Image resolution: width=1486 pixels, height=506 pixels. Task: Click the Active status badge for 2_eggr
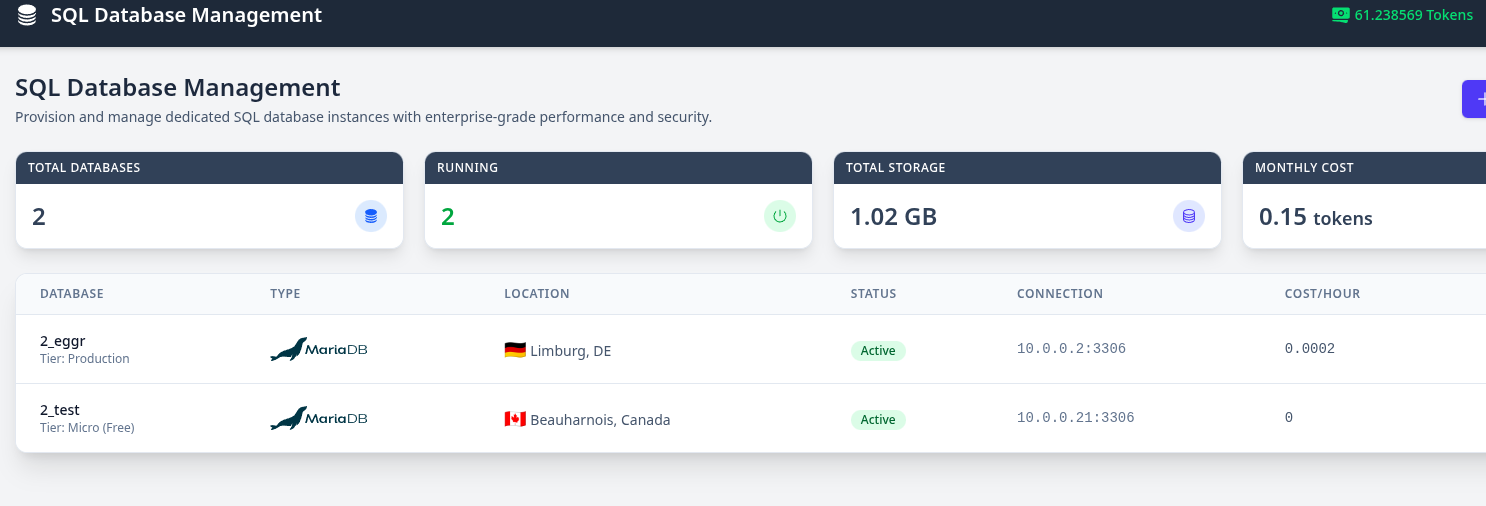coord(878,351)
